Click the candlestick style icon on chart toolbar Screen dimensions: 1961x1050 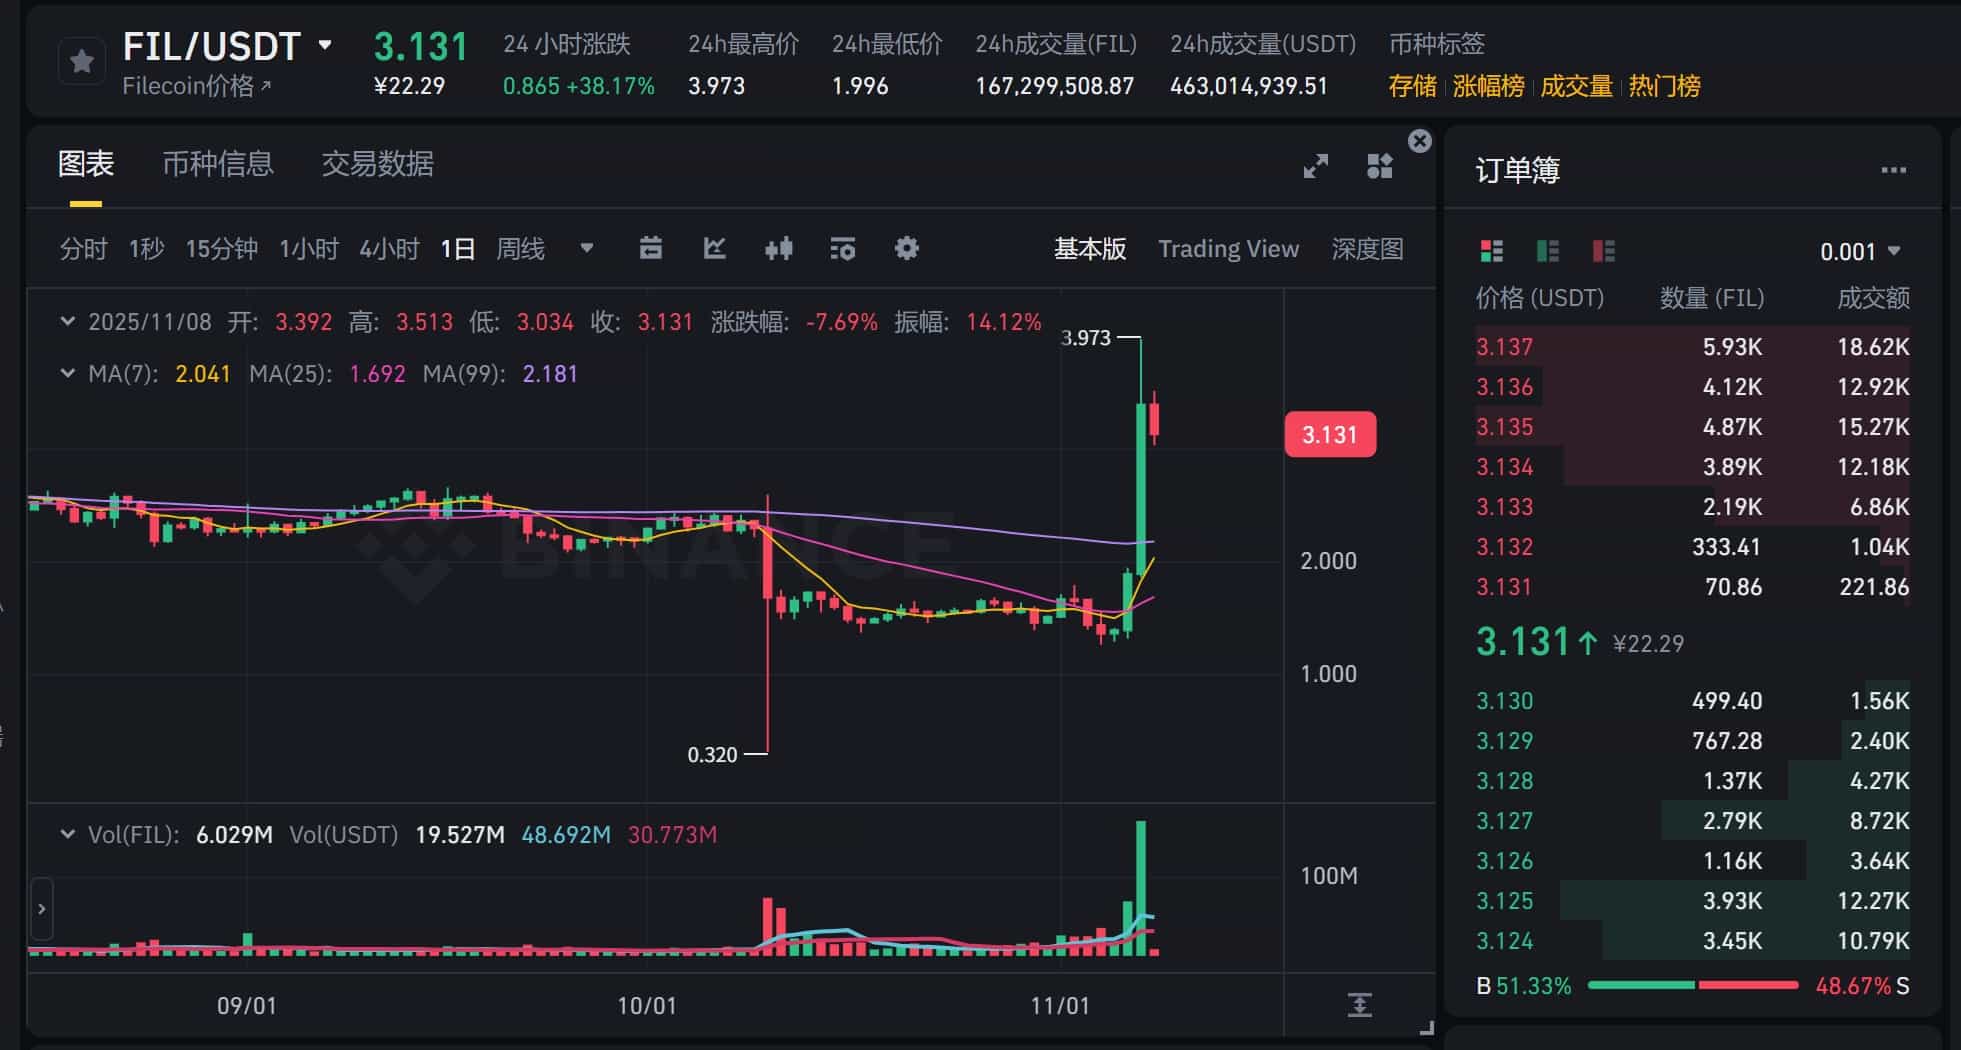780,249
